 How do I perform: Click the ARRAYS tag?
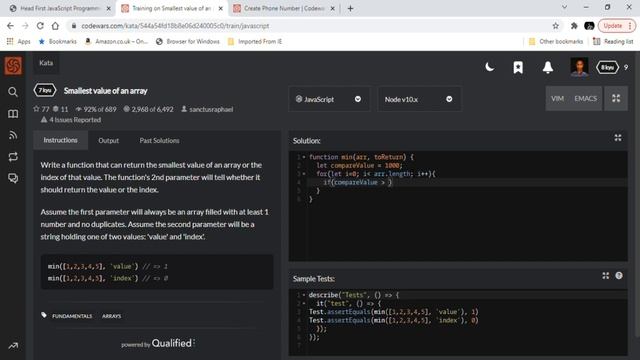point(111,316)
